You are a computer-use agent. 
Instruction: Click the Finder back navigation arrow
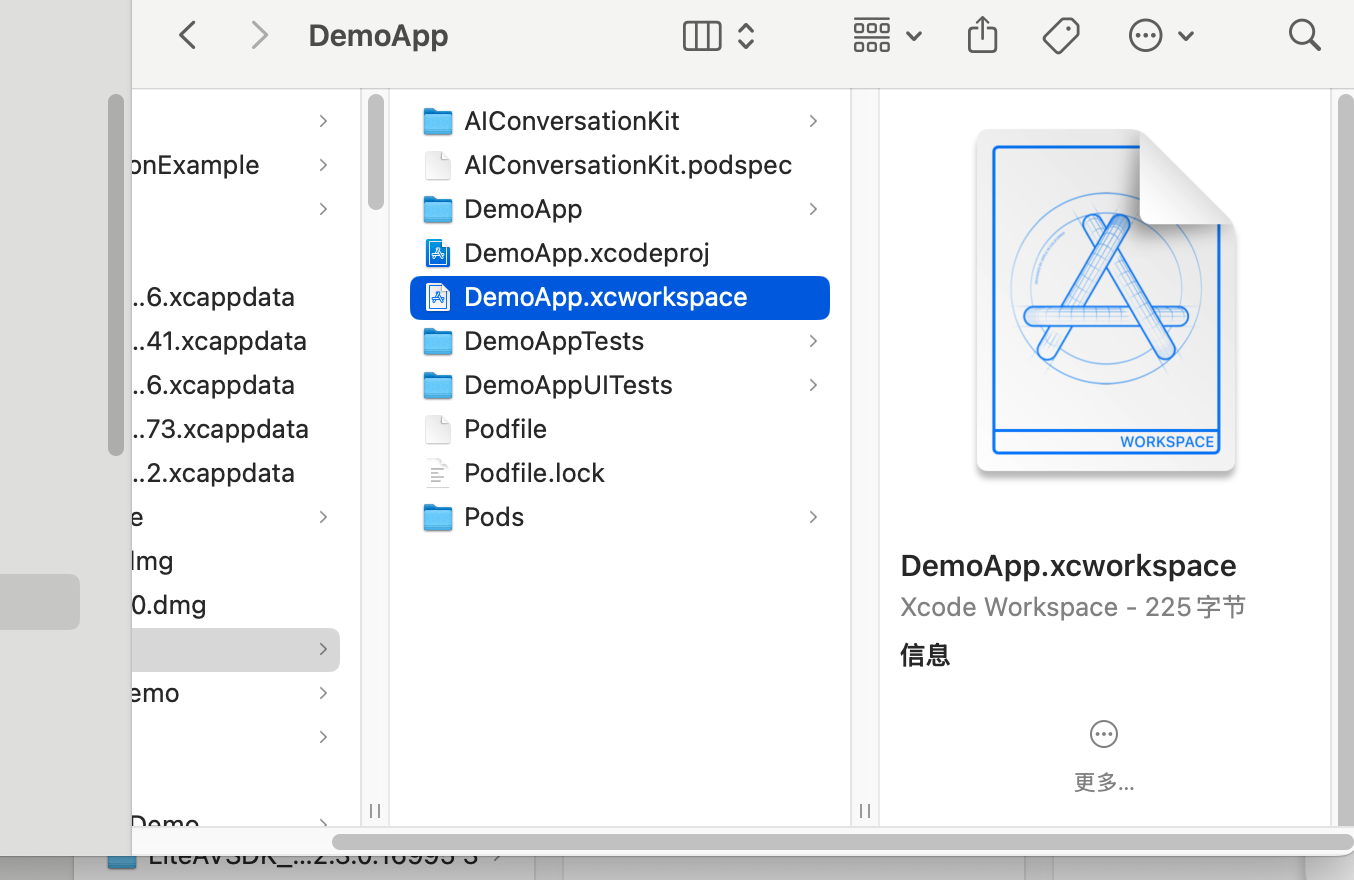point(187,36)
